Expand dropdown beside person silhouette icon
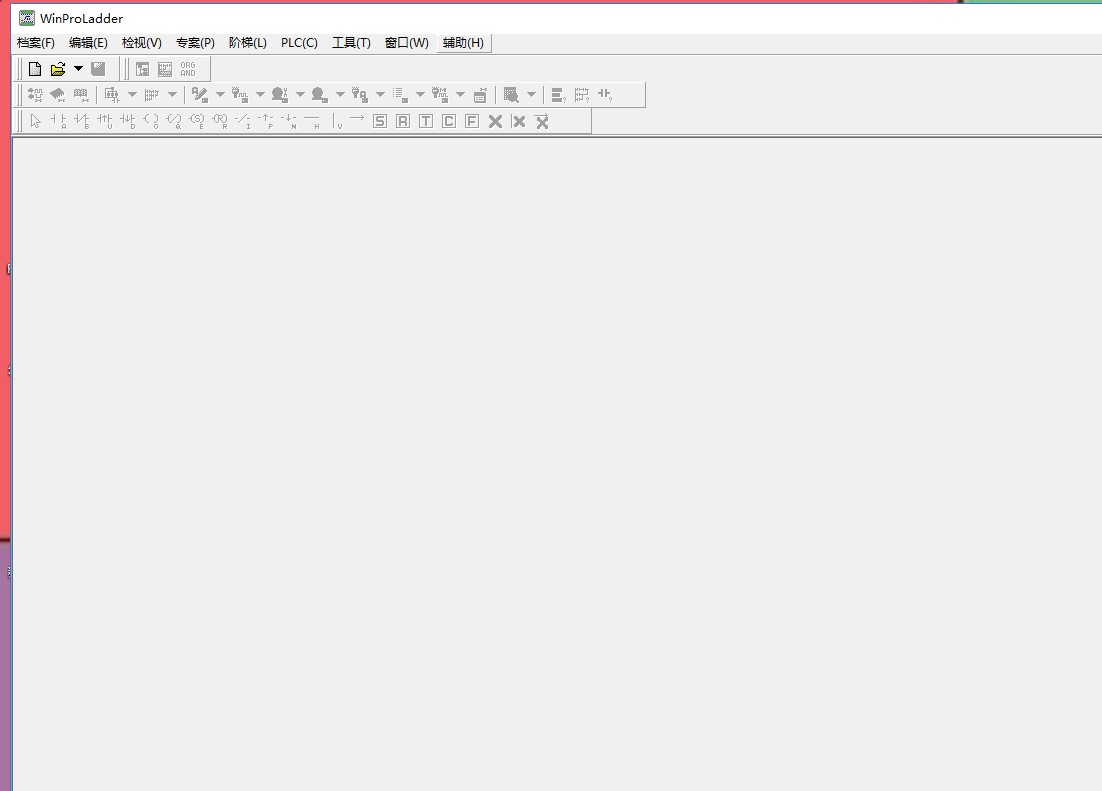 point(340,94)
